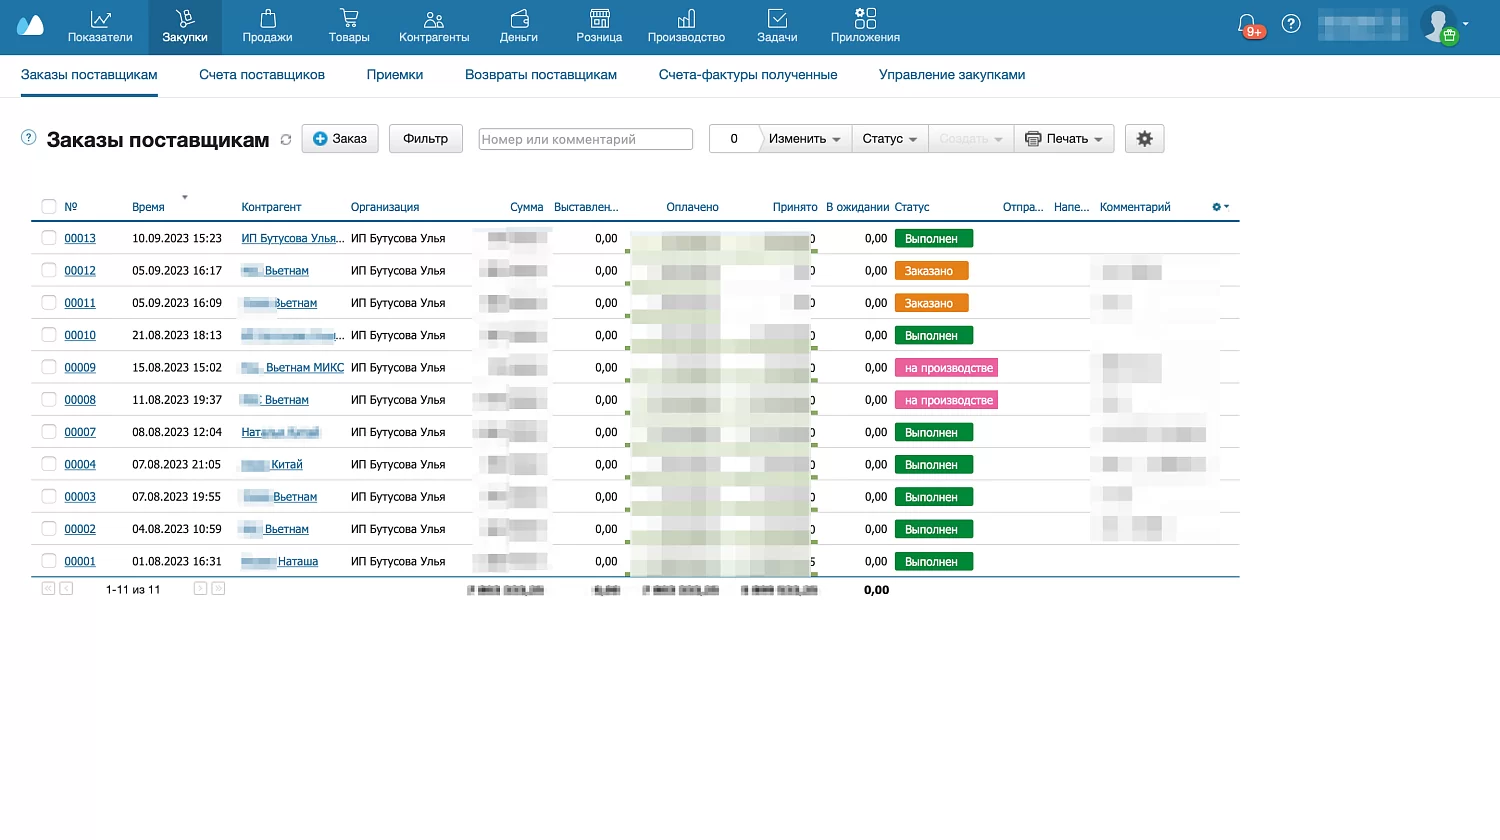Open the Производство section
The image size is (1500, 840).
point(686,27)
